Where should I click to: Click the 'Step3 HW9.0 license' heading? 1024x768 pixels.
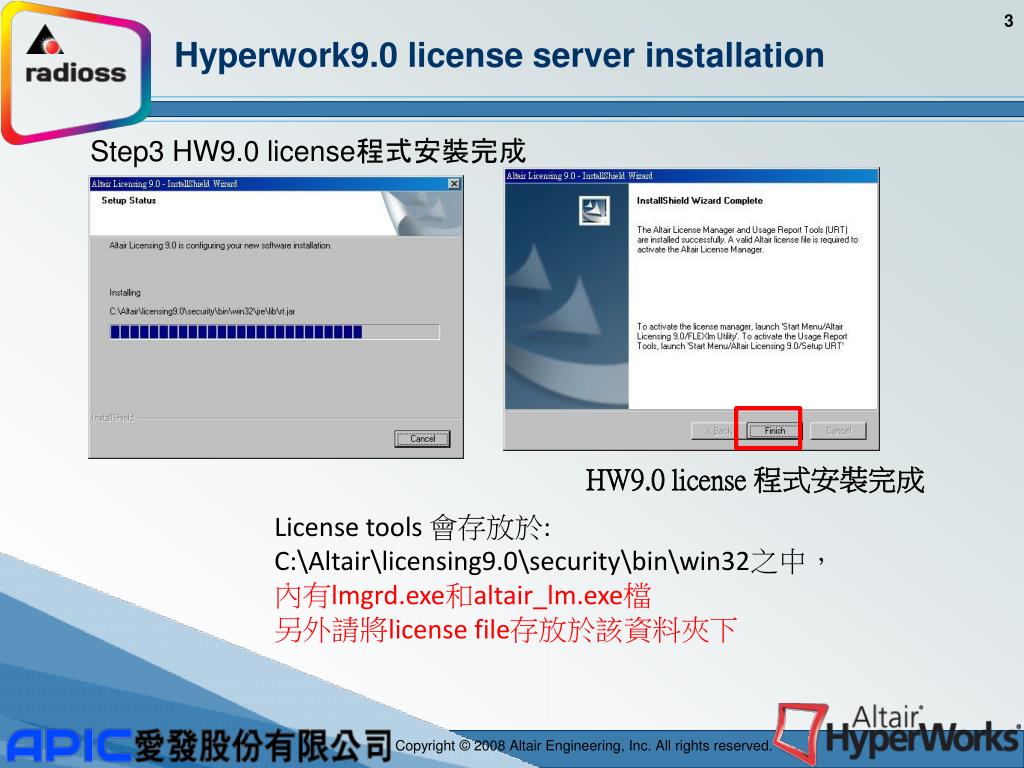click(x=308, y=152)
